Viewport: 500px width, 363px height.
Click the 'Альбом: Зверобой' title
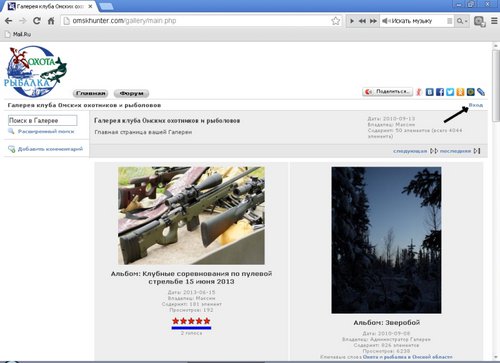coord(387,323)
